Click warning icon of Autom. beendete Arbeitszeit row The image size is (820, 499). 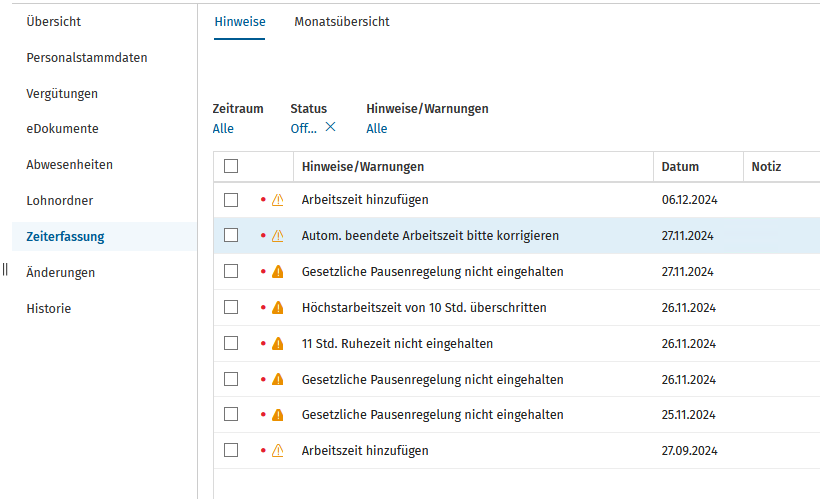tap(278, 236)
